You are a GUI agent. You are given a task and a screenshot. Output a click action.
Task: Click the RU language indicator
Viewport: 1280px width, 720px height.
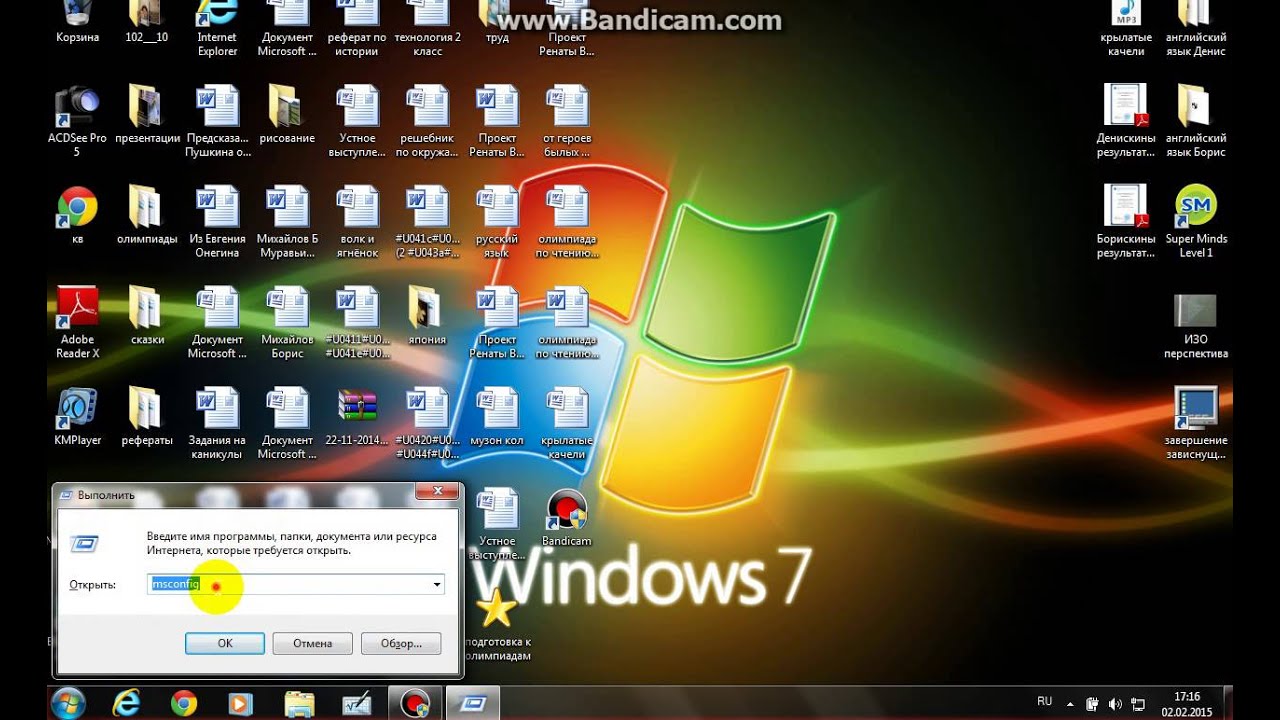[x=1045, y=702]
